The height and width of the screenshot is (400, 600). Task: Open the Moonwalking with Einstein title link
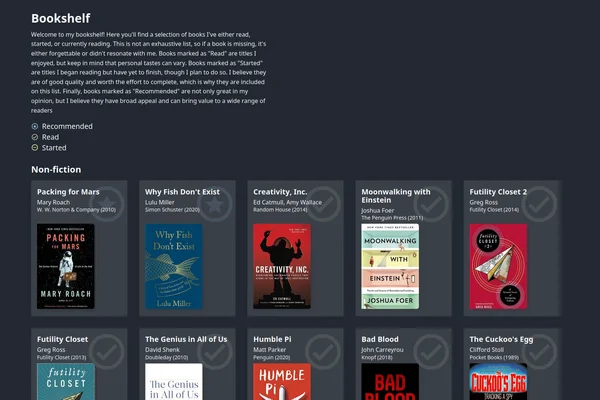pyautogui.click(x=396, y=196)
